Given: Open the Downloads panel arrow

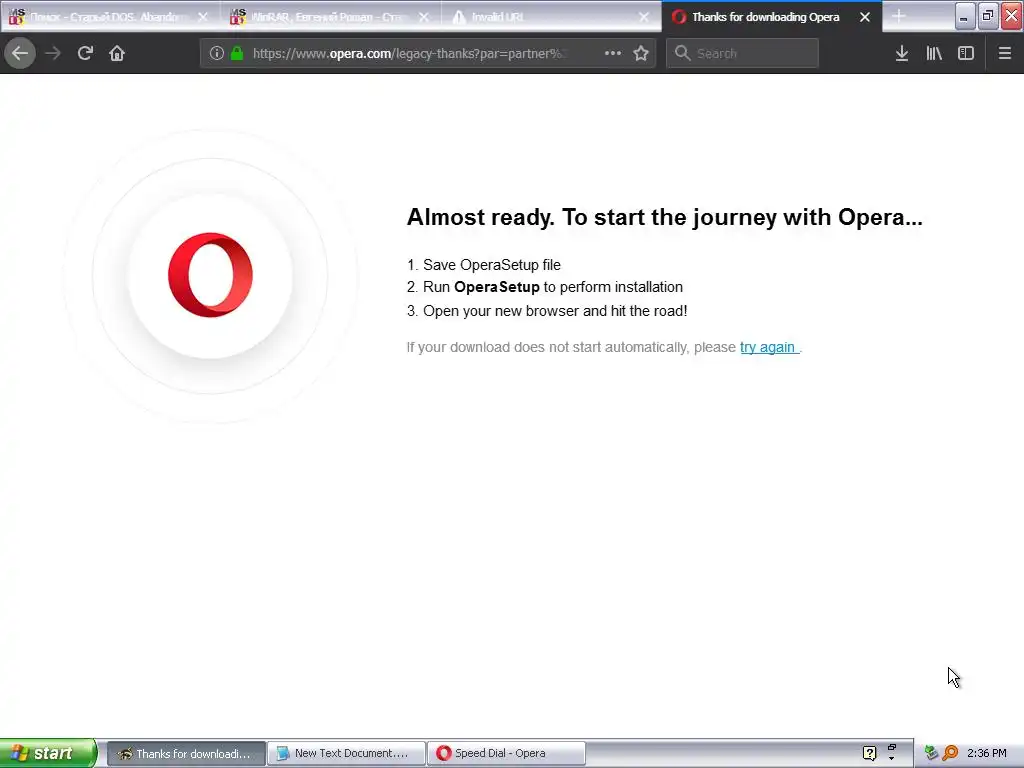Looking at the screenshot, I should tap(902, 53).
